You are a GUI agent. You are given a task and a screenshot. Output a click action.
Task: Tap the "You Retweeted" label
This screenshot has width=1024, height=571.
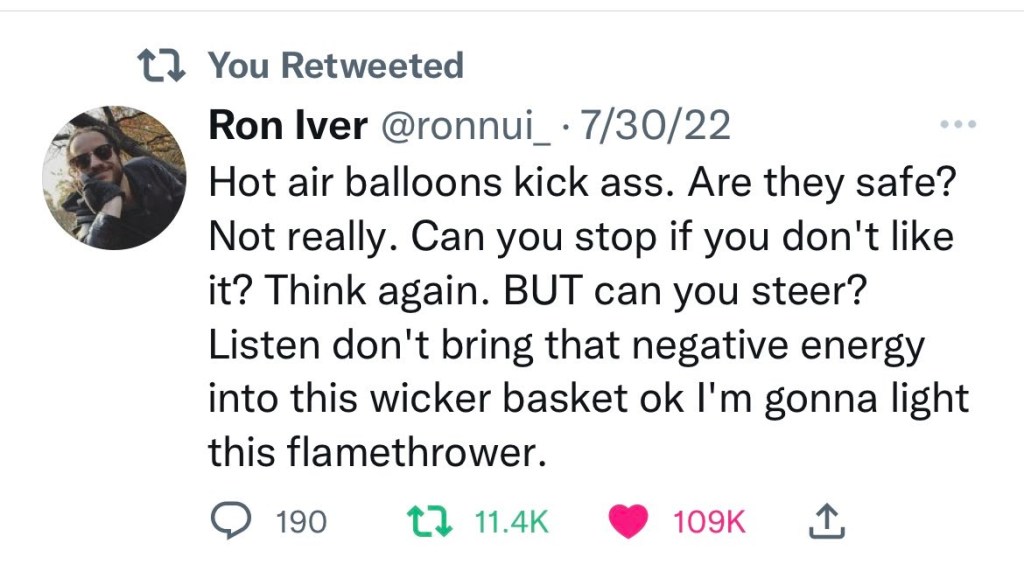[336, 67]
